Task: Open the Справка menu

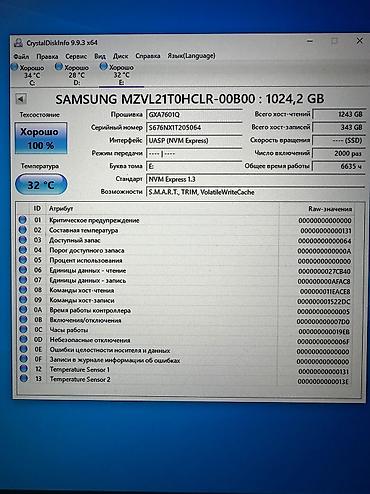Action: coord(148,56)
